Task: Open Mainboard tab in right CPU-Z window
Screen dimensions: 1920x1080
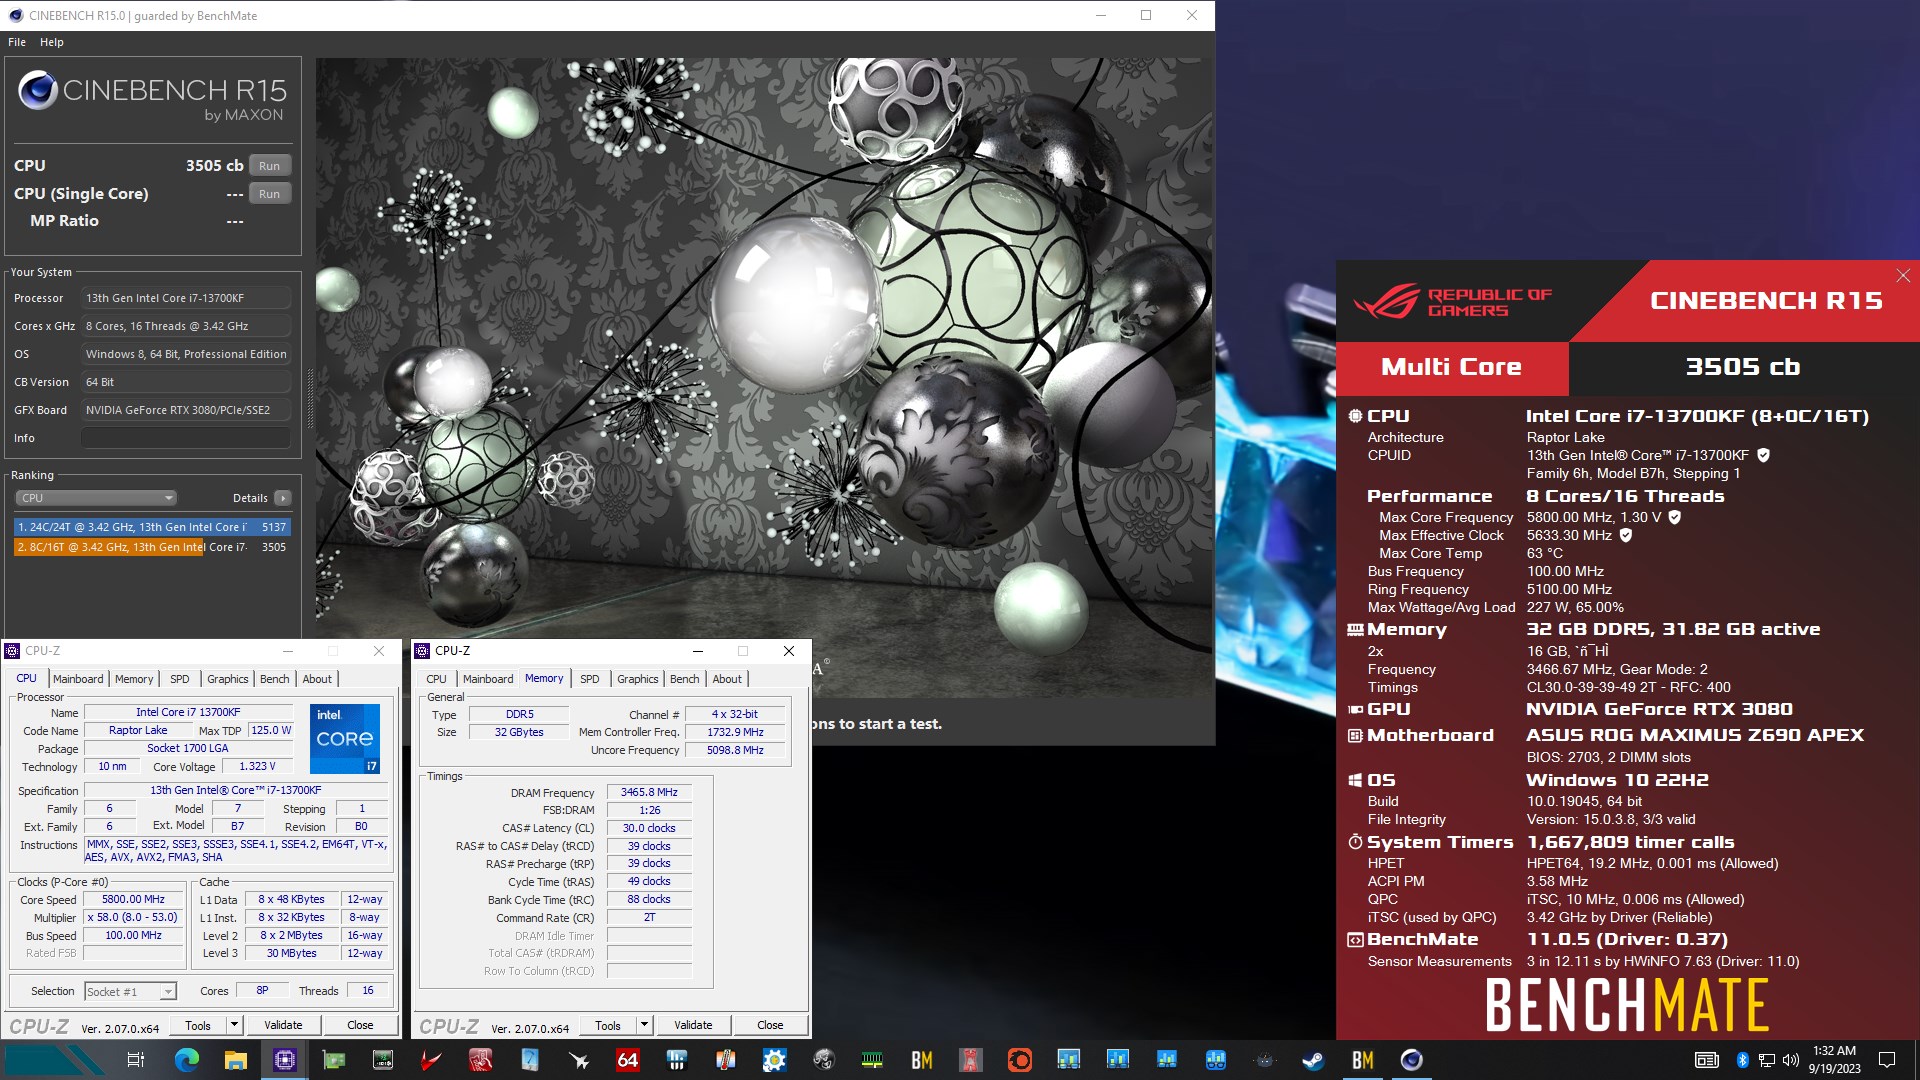Action: point(488,679)
